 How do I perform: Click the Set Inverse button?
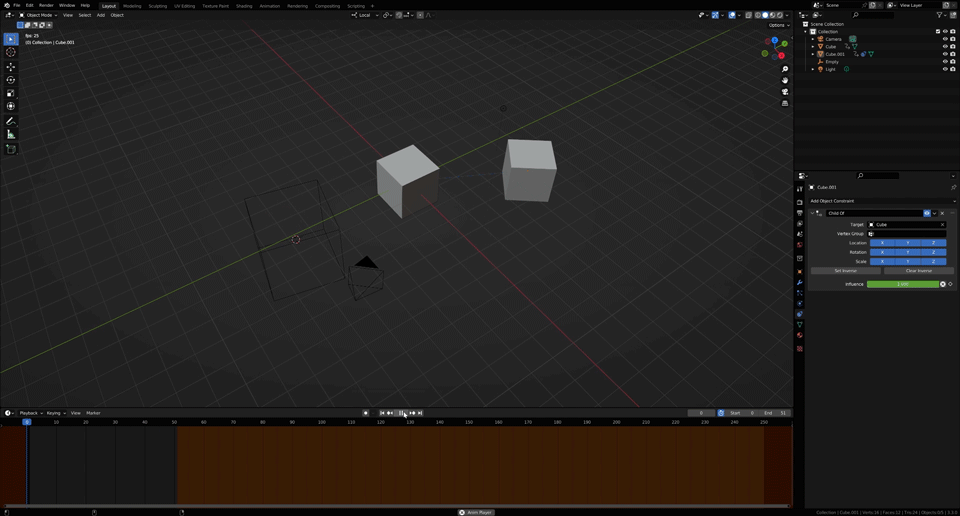(846, 271)
